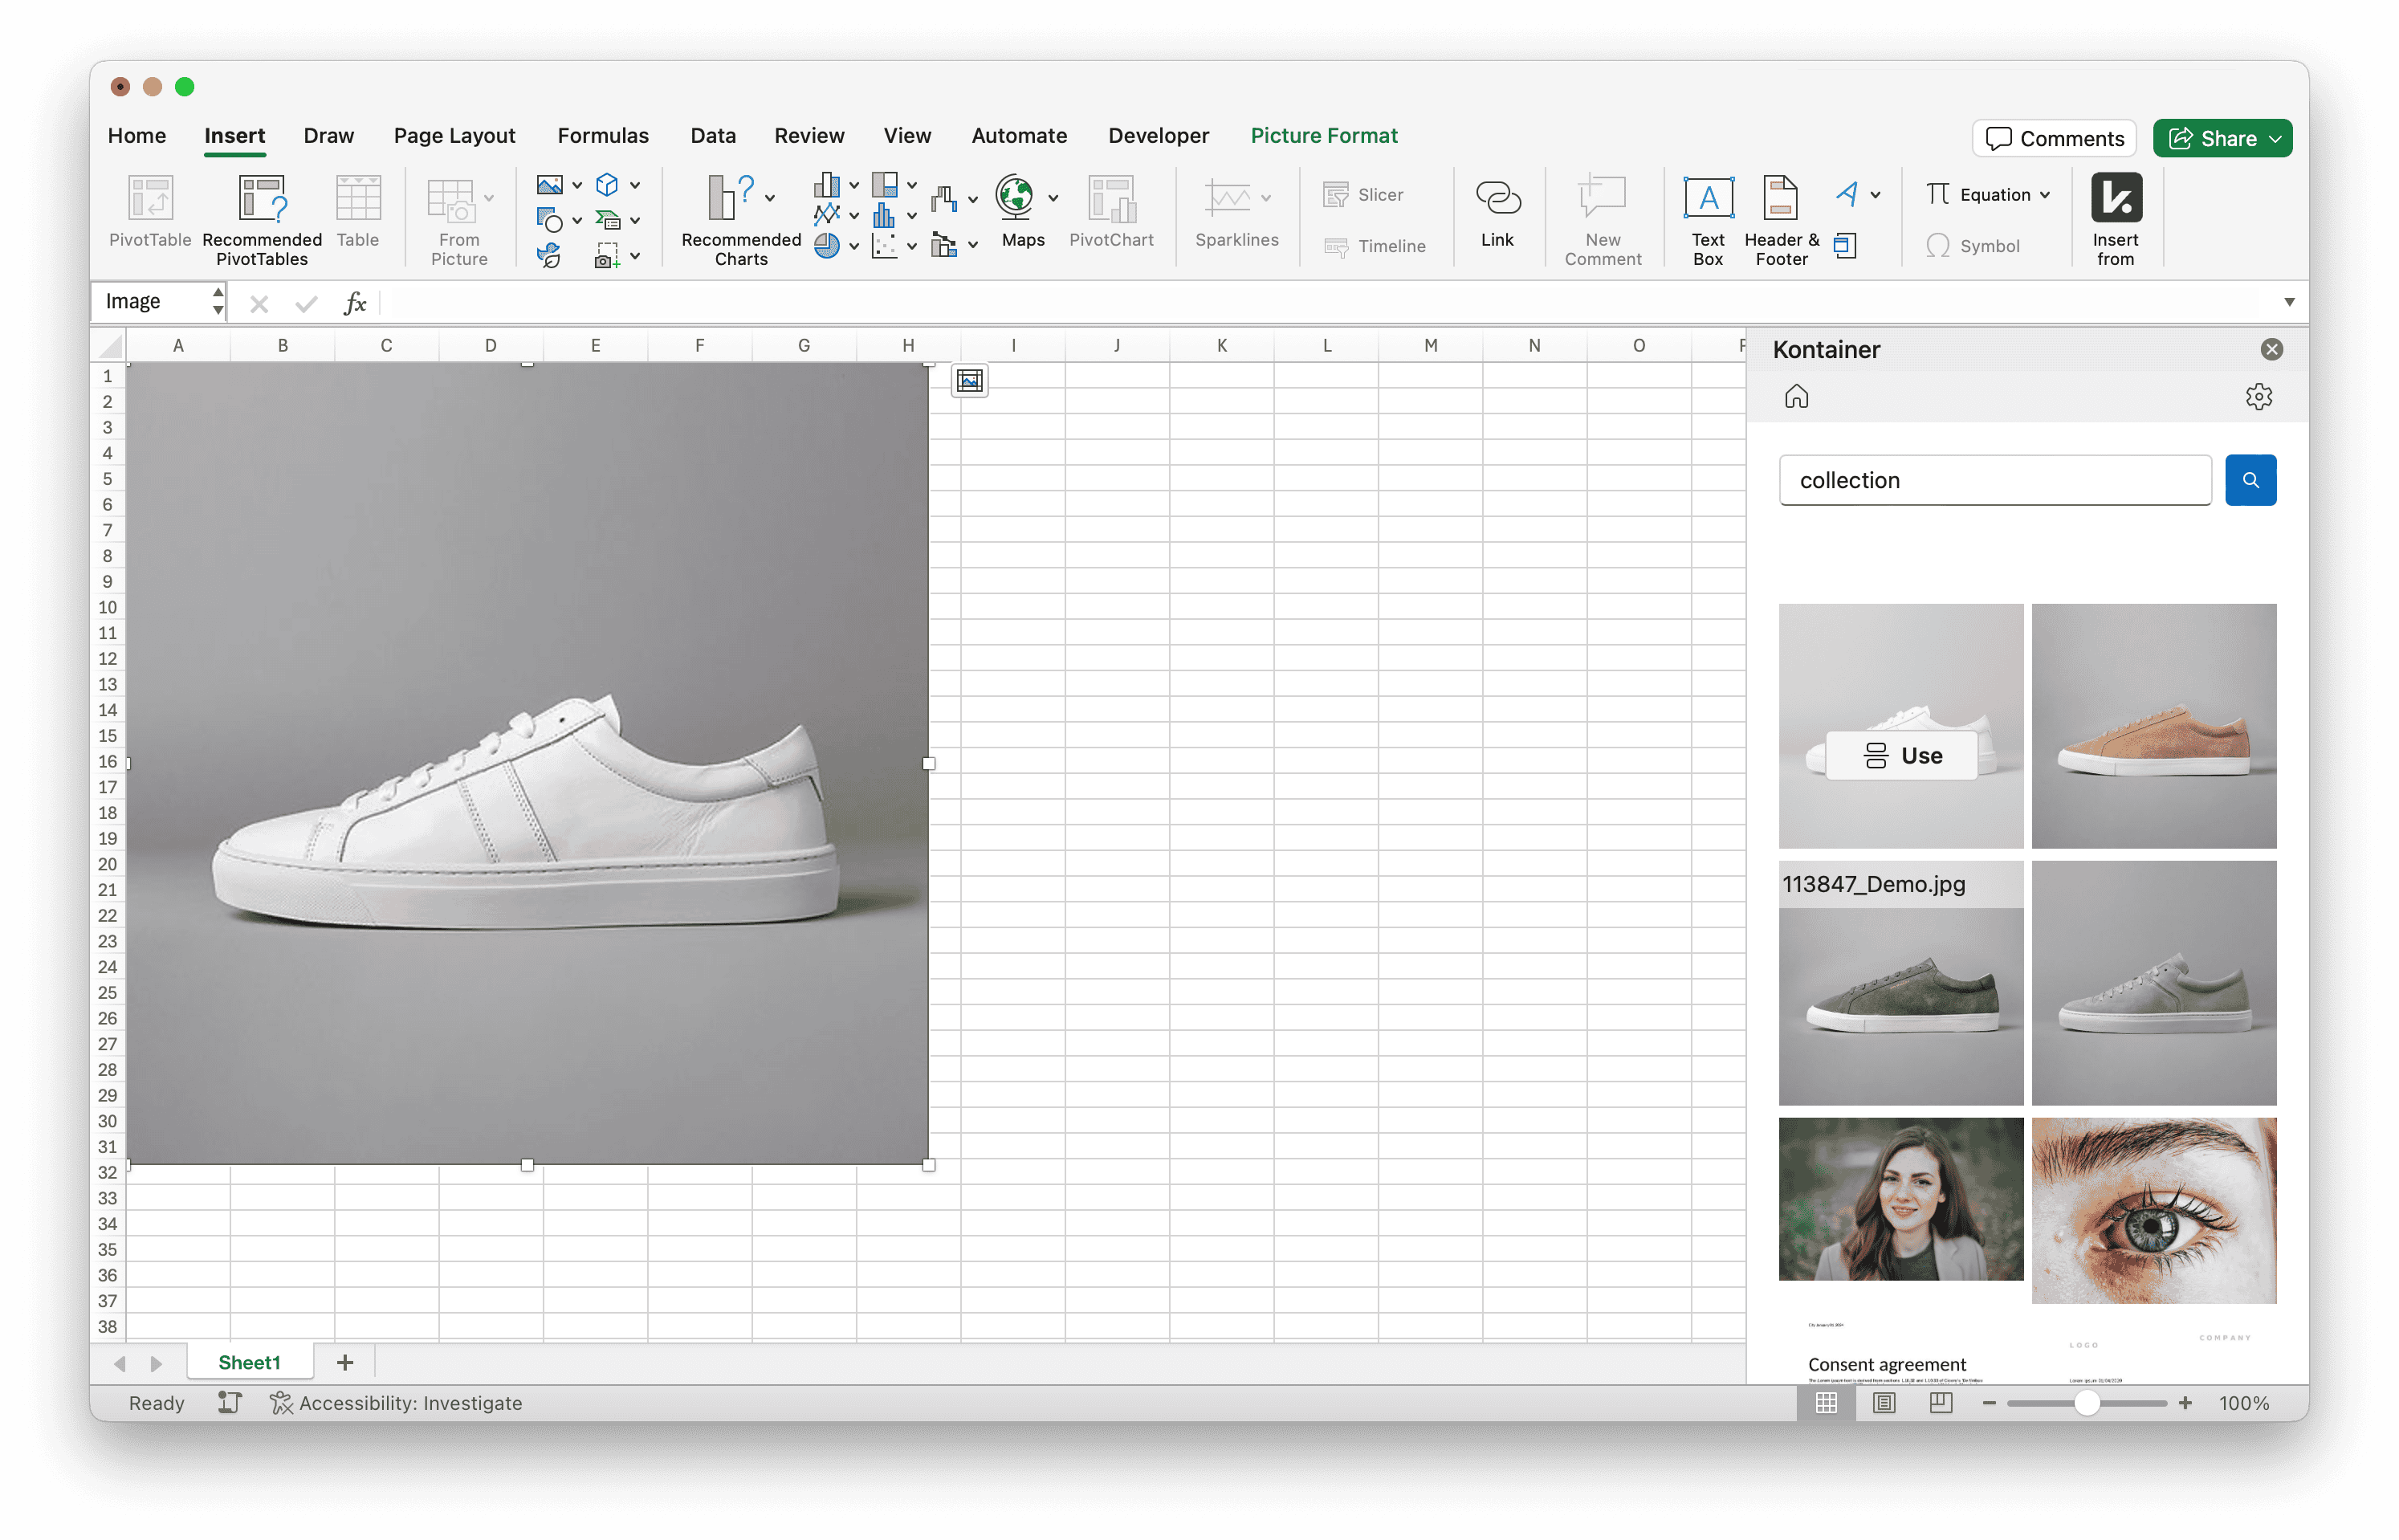The image size is (2399, 1540).
Task: Switch to Page Layout view in status bar
Action: [x=1884, y=1403]
